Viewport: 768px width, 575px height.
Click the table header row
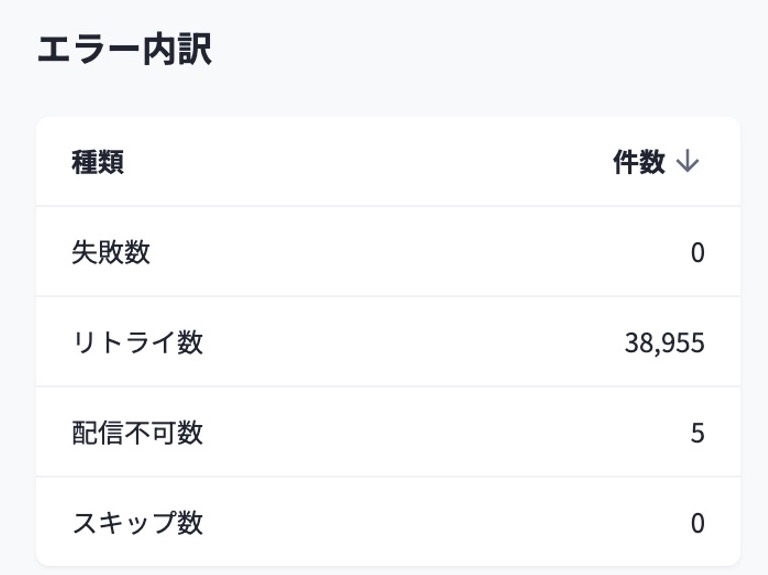point(388,163)
